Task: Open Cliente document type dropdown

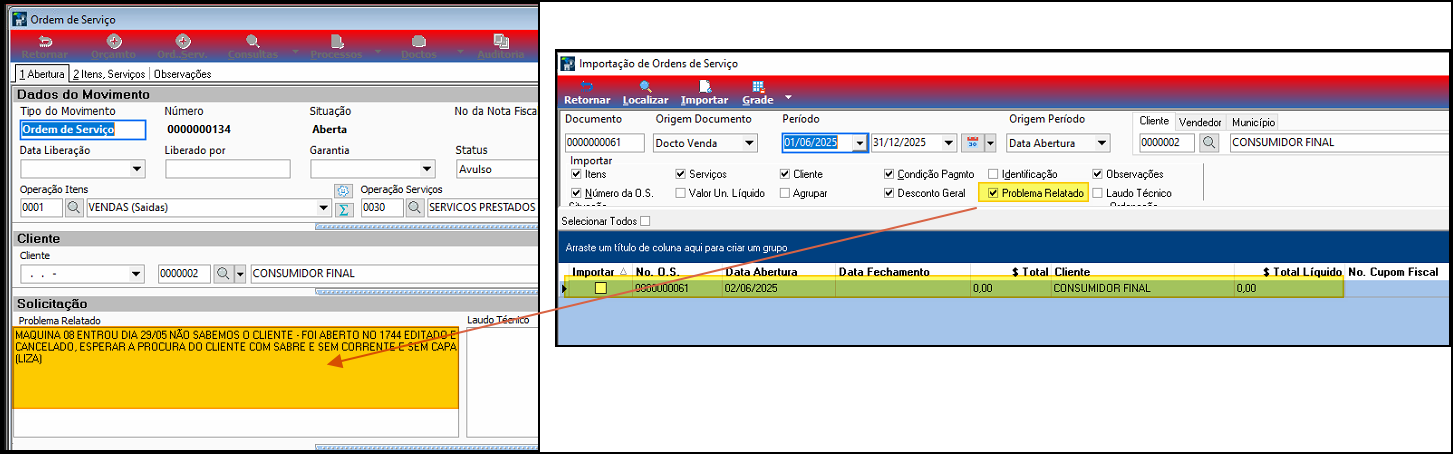Action: pos(137,274)
